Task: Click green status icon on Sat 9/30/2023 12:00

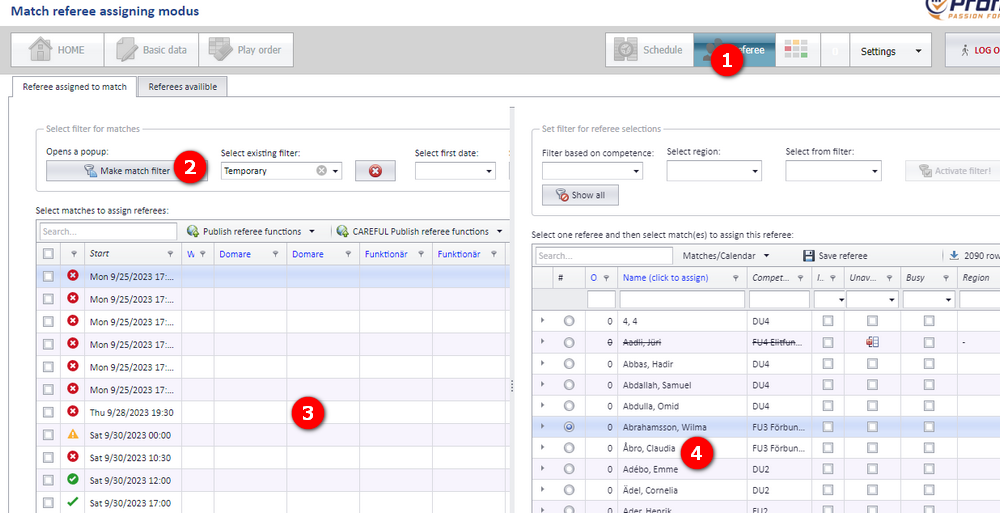Action: pyautogui.click(x=73, y=479)
